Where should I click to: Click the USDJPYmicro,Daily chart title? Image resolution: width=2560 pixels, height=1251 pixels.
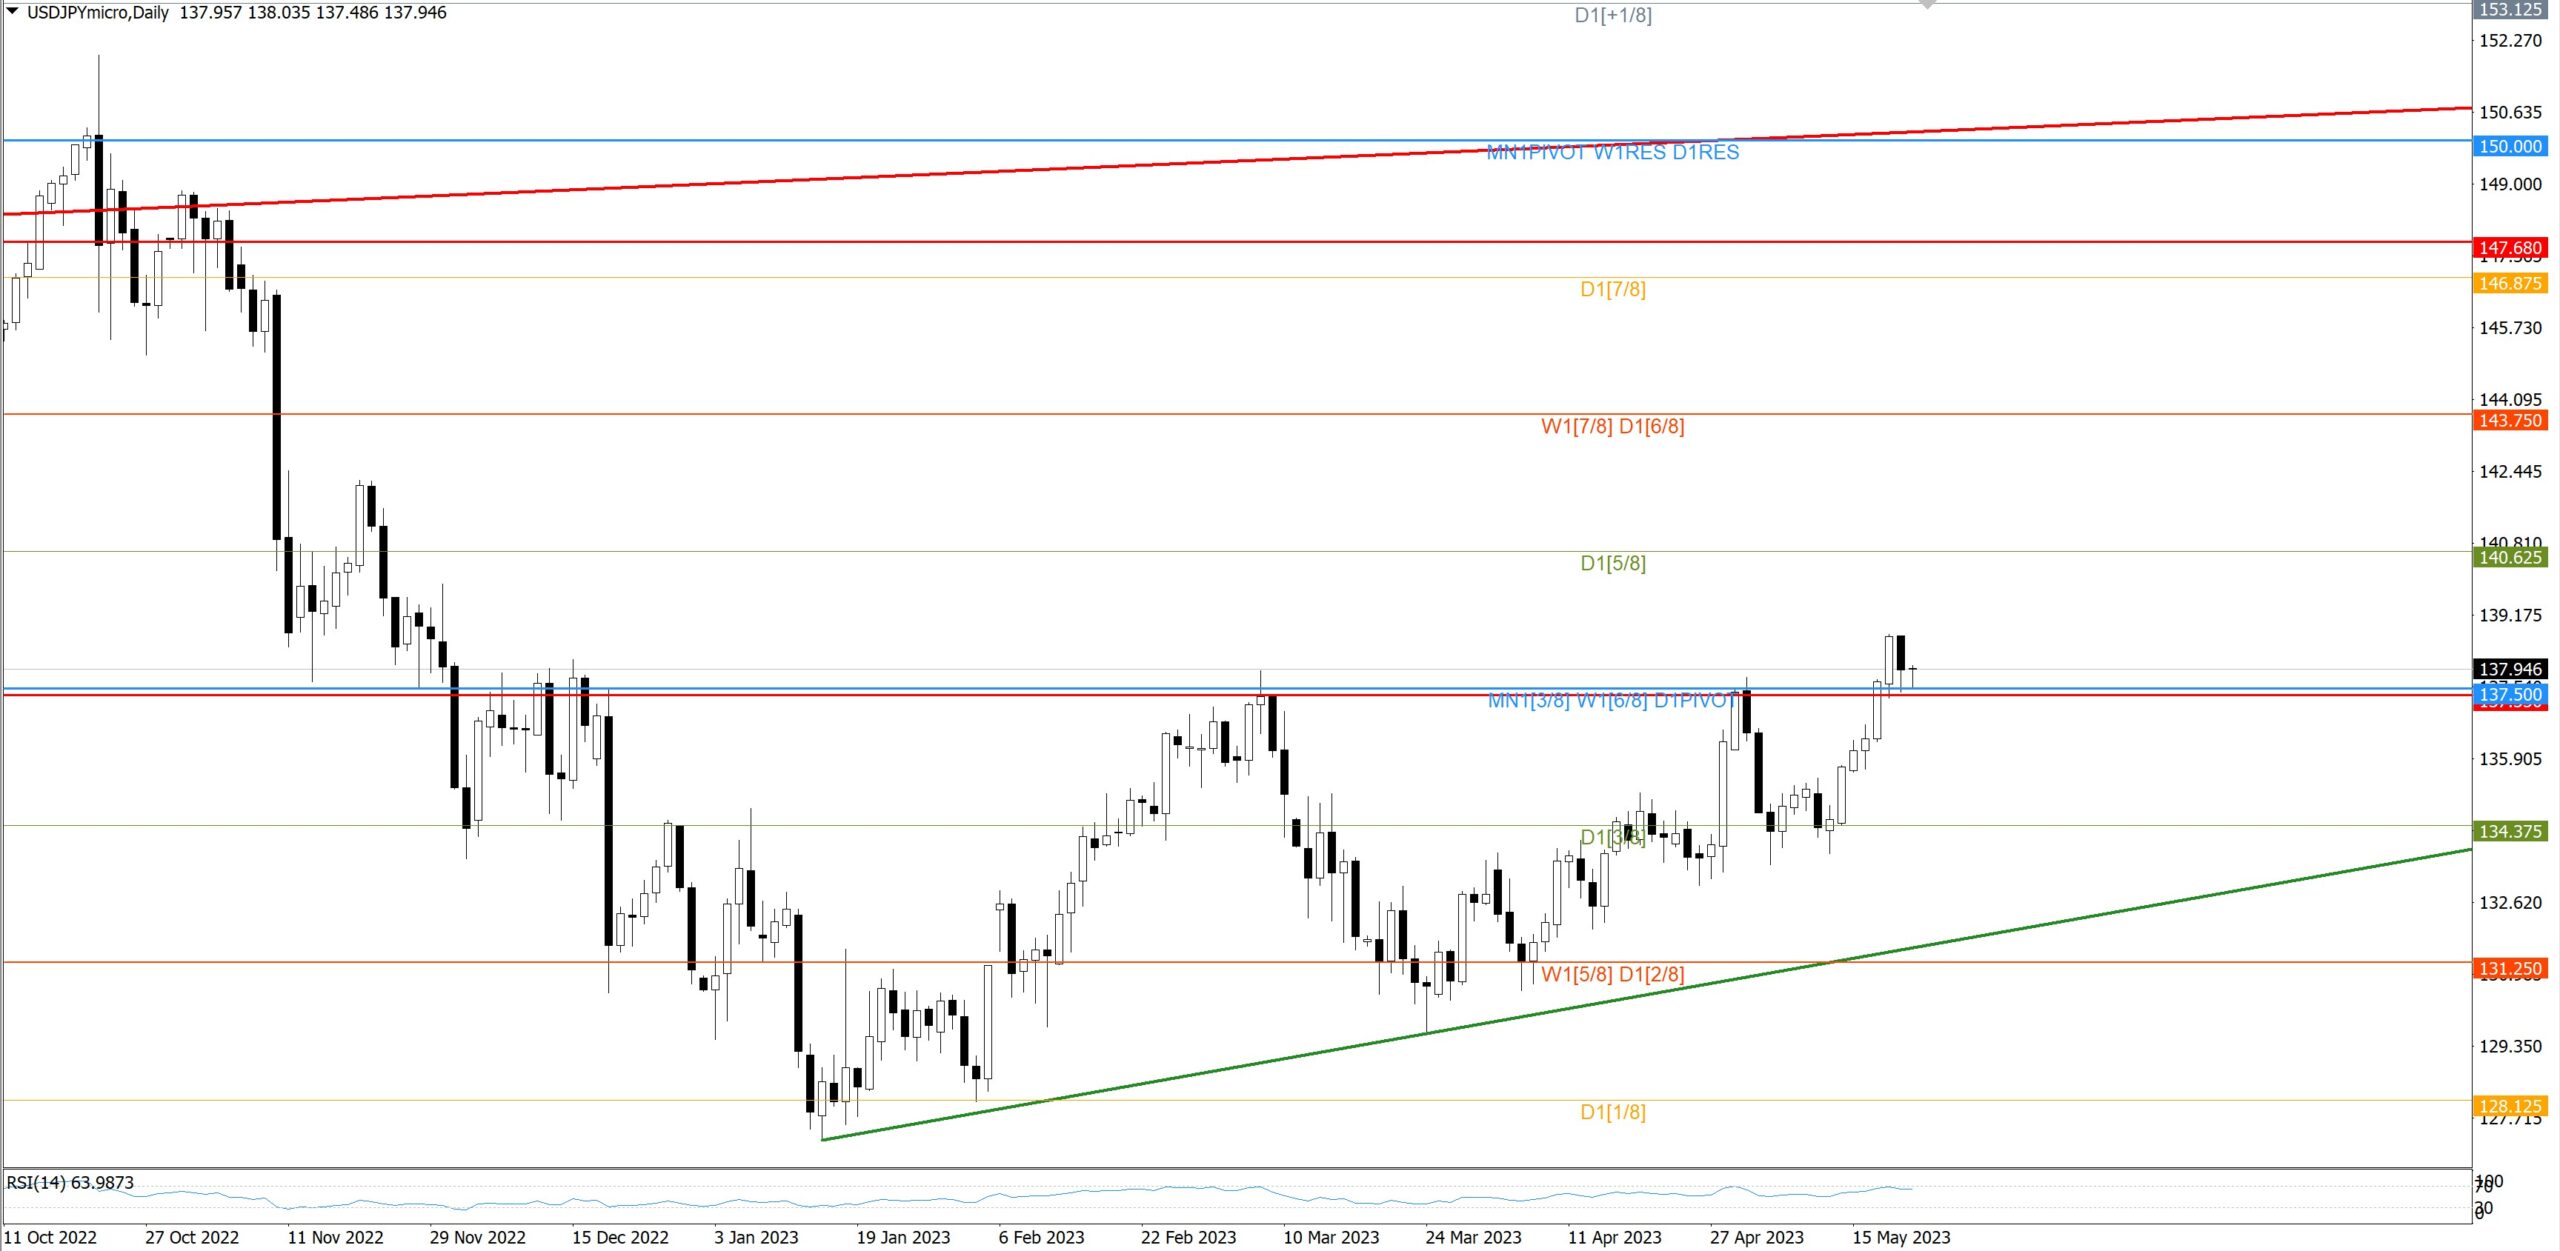point(98,13)
